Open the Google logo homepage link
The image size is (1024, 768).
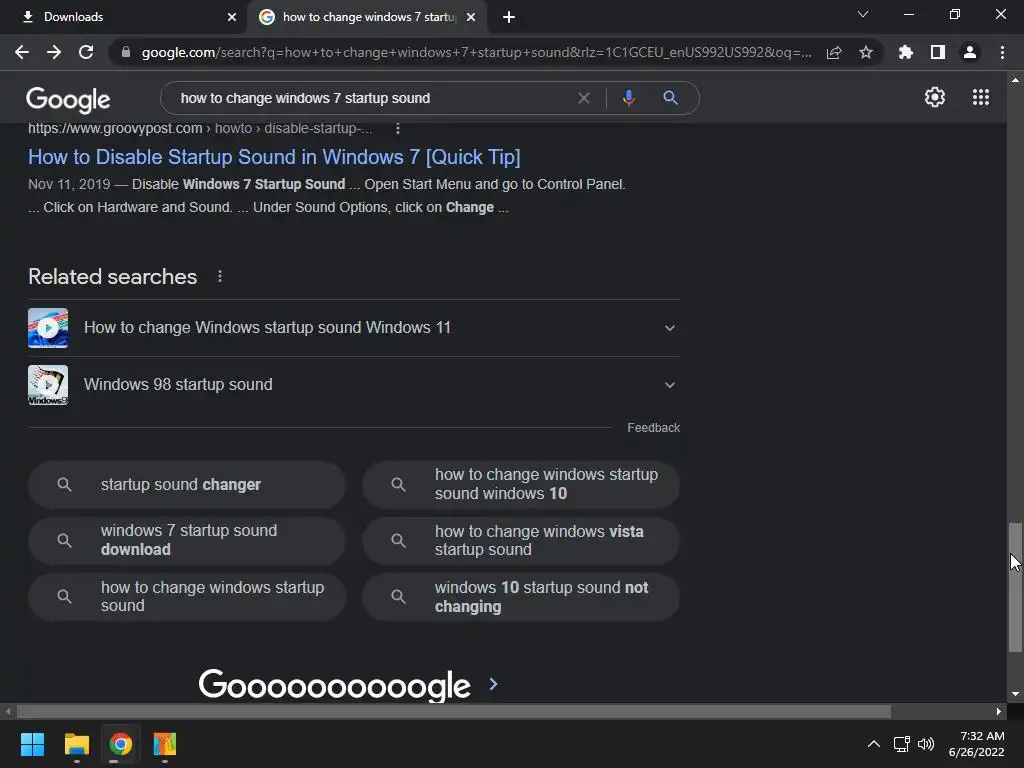[x=68, y=99]
